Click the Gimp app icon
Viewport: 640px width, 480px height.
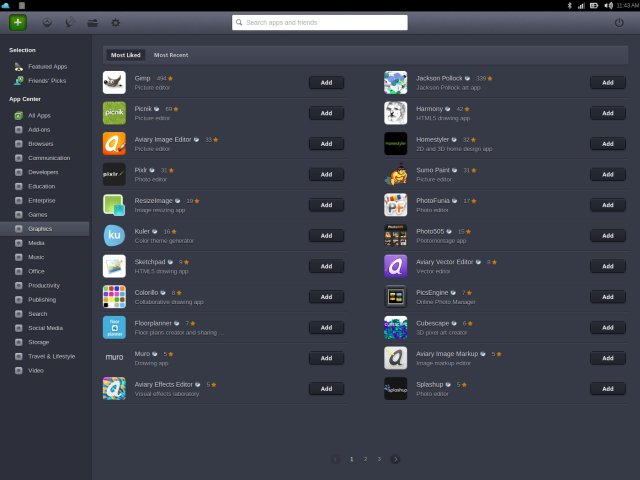(x=114, y=82)
